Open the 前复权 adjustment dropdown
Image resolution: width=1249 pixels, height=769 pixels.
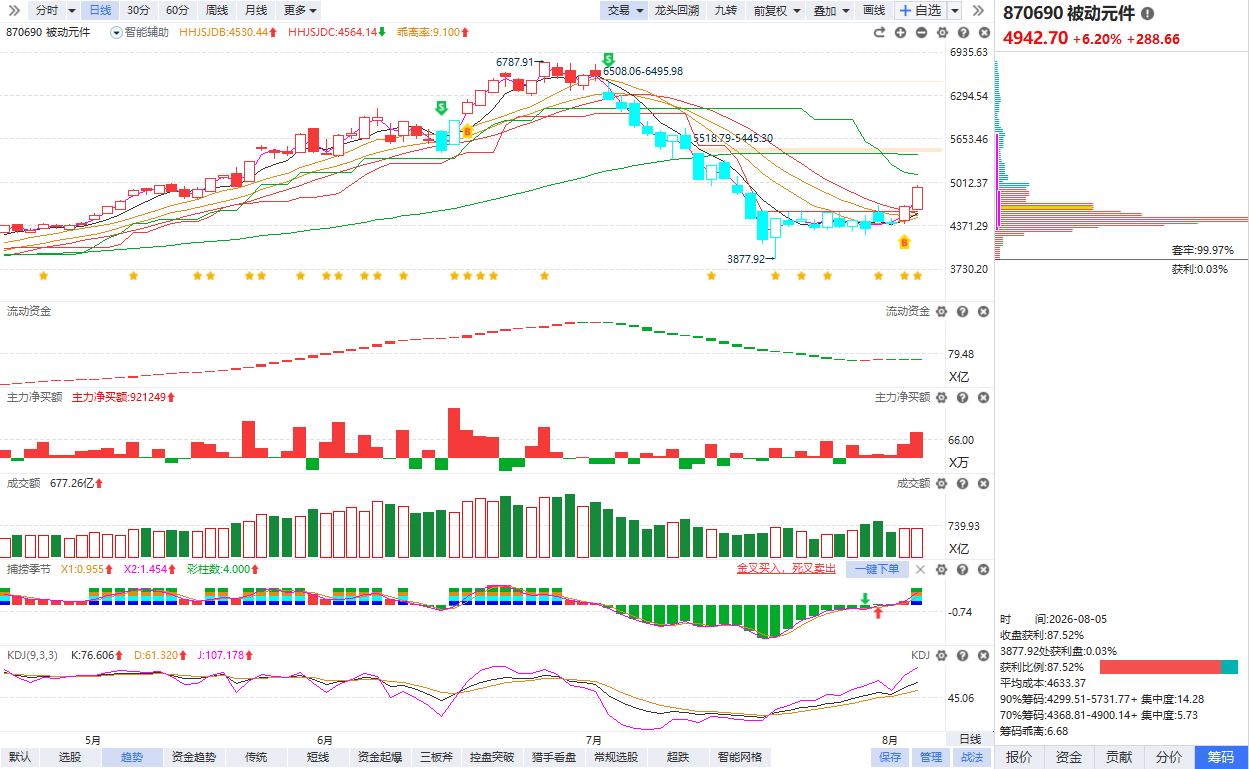[776, 10]
